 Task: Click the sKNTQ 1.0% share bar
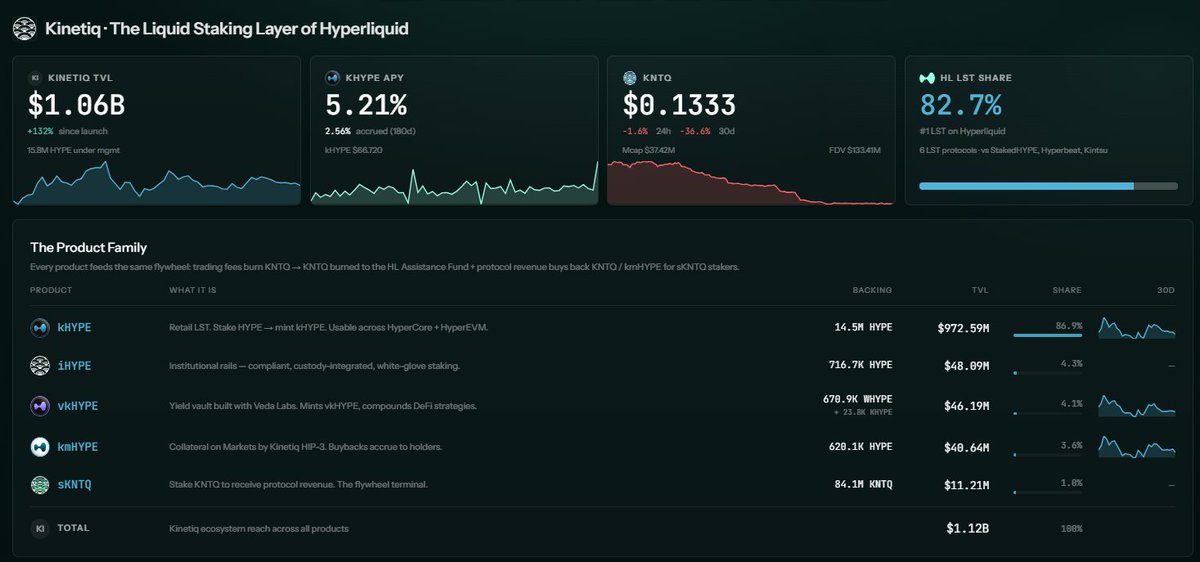[x=1048, y=492]
